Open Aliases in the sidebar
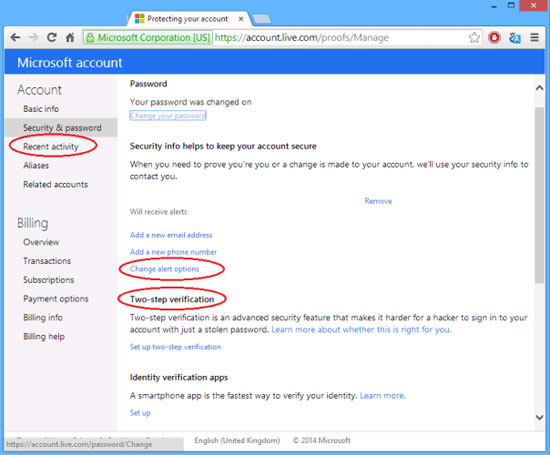This screenshot has height=455, width=550. tap(36, 166)
